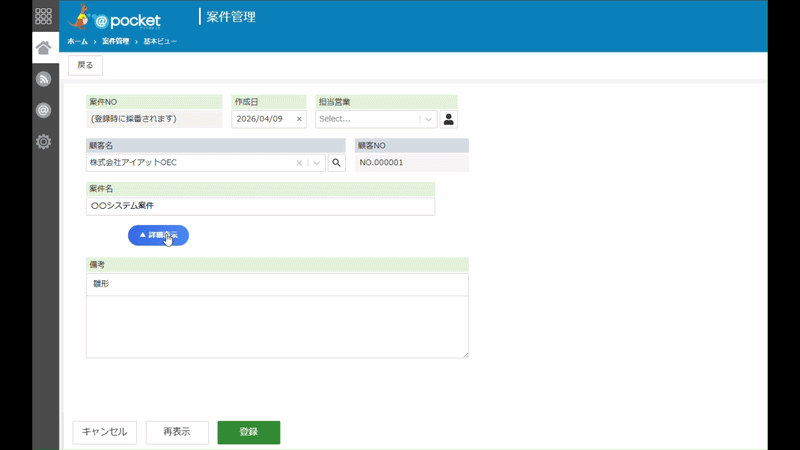Open the app grid menu icon
Viewport: 800px width, 450px height.
tap(43, 16)
